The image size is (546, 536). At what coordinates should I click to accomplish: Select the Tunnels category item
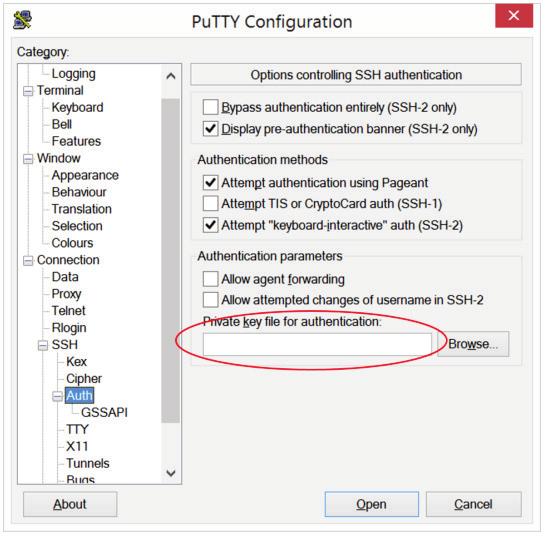88,463
